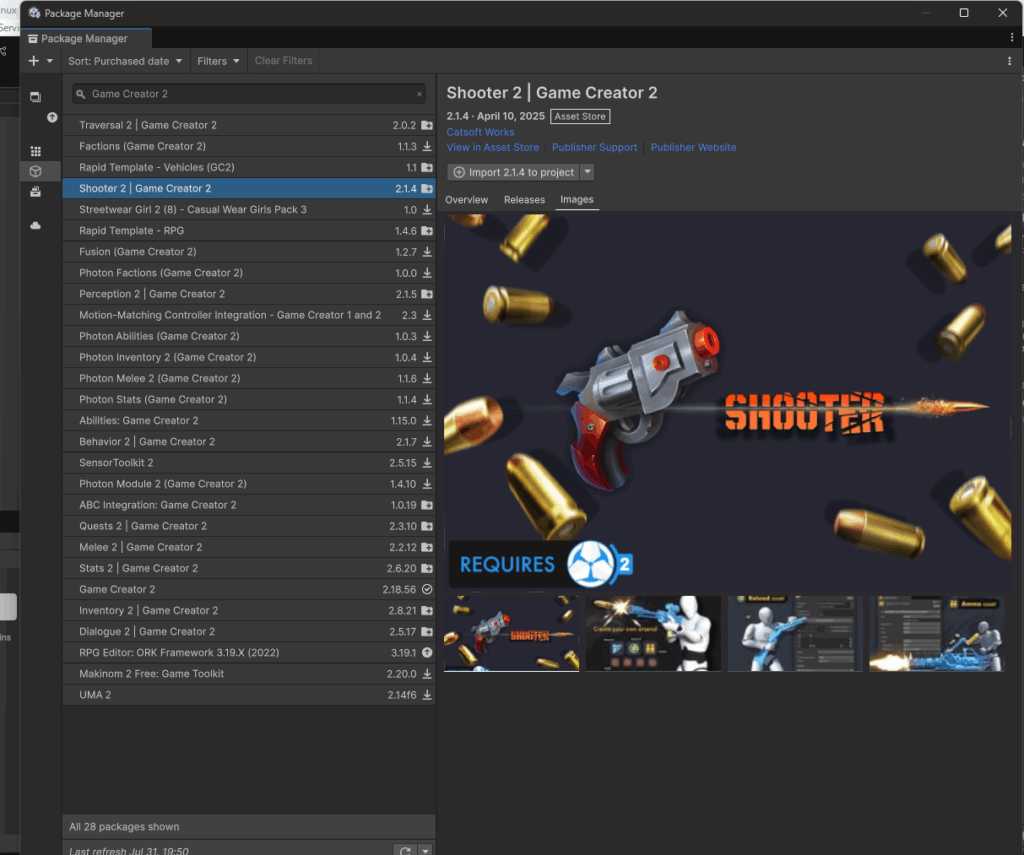Click the import icon on Quests 2 row
Viewport: 1024px width, 855px height.
[426, 526]
